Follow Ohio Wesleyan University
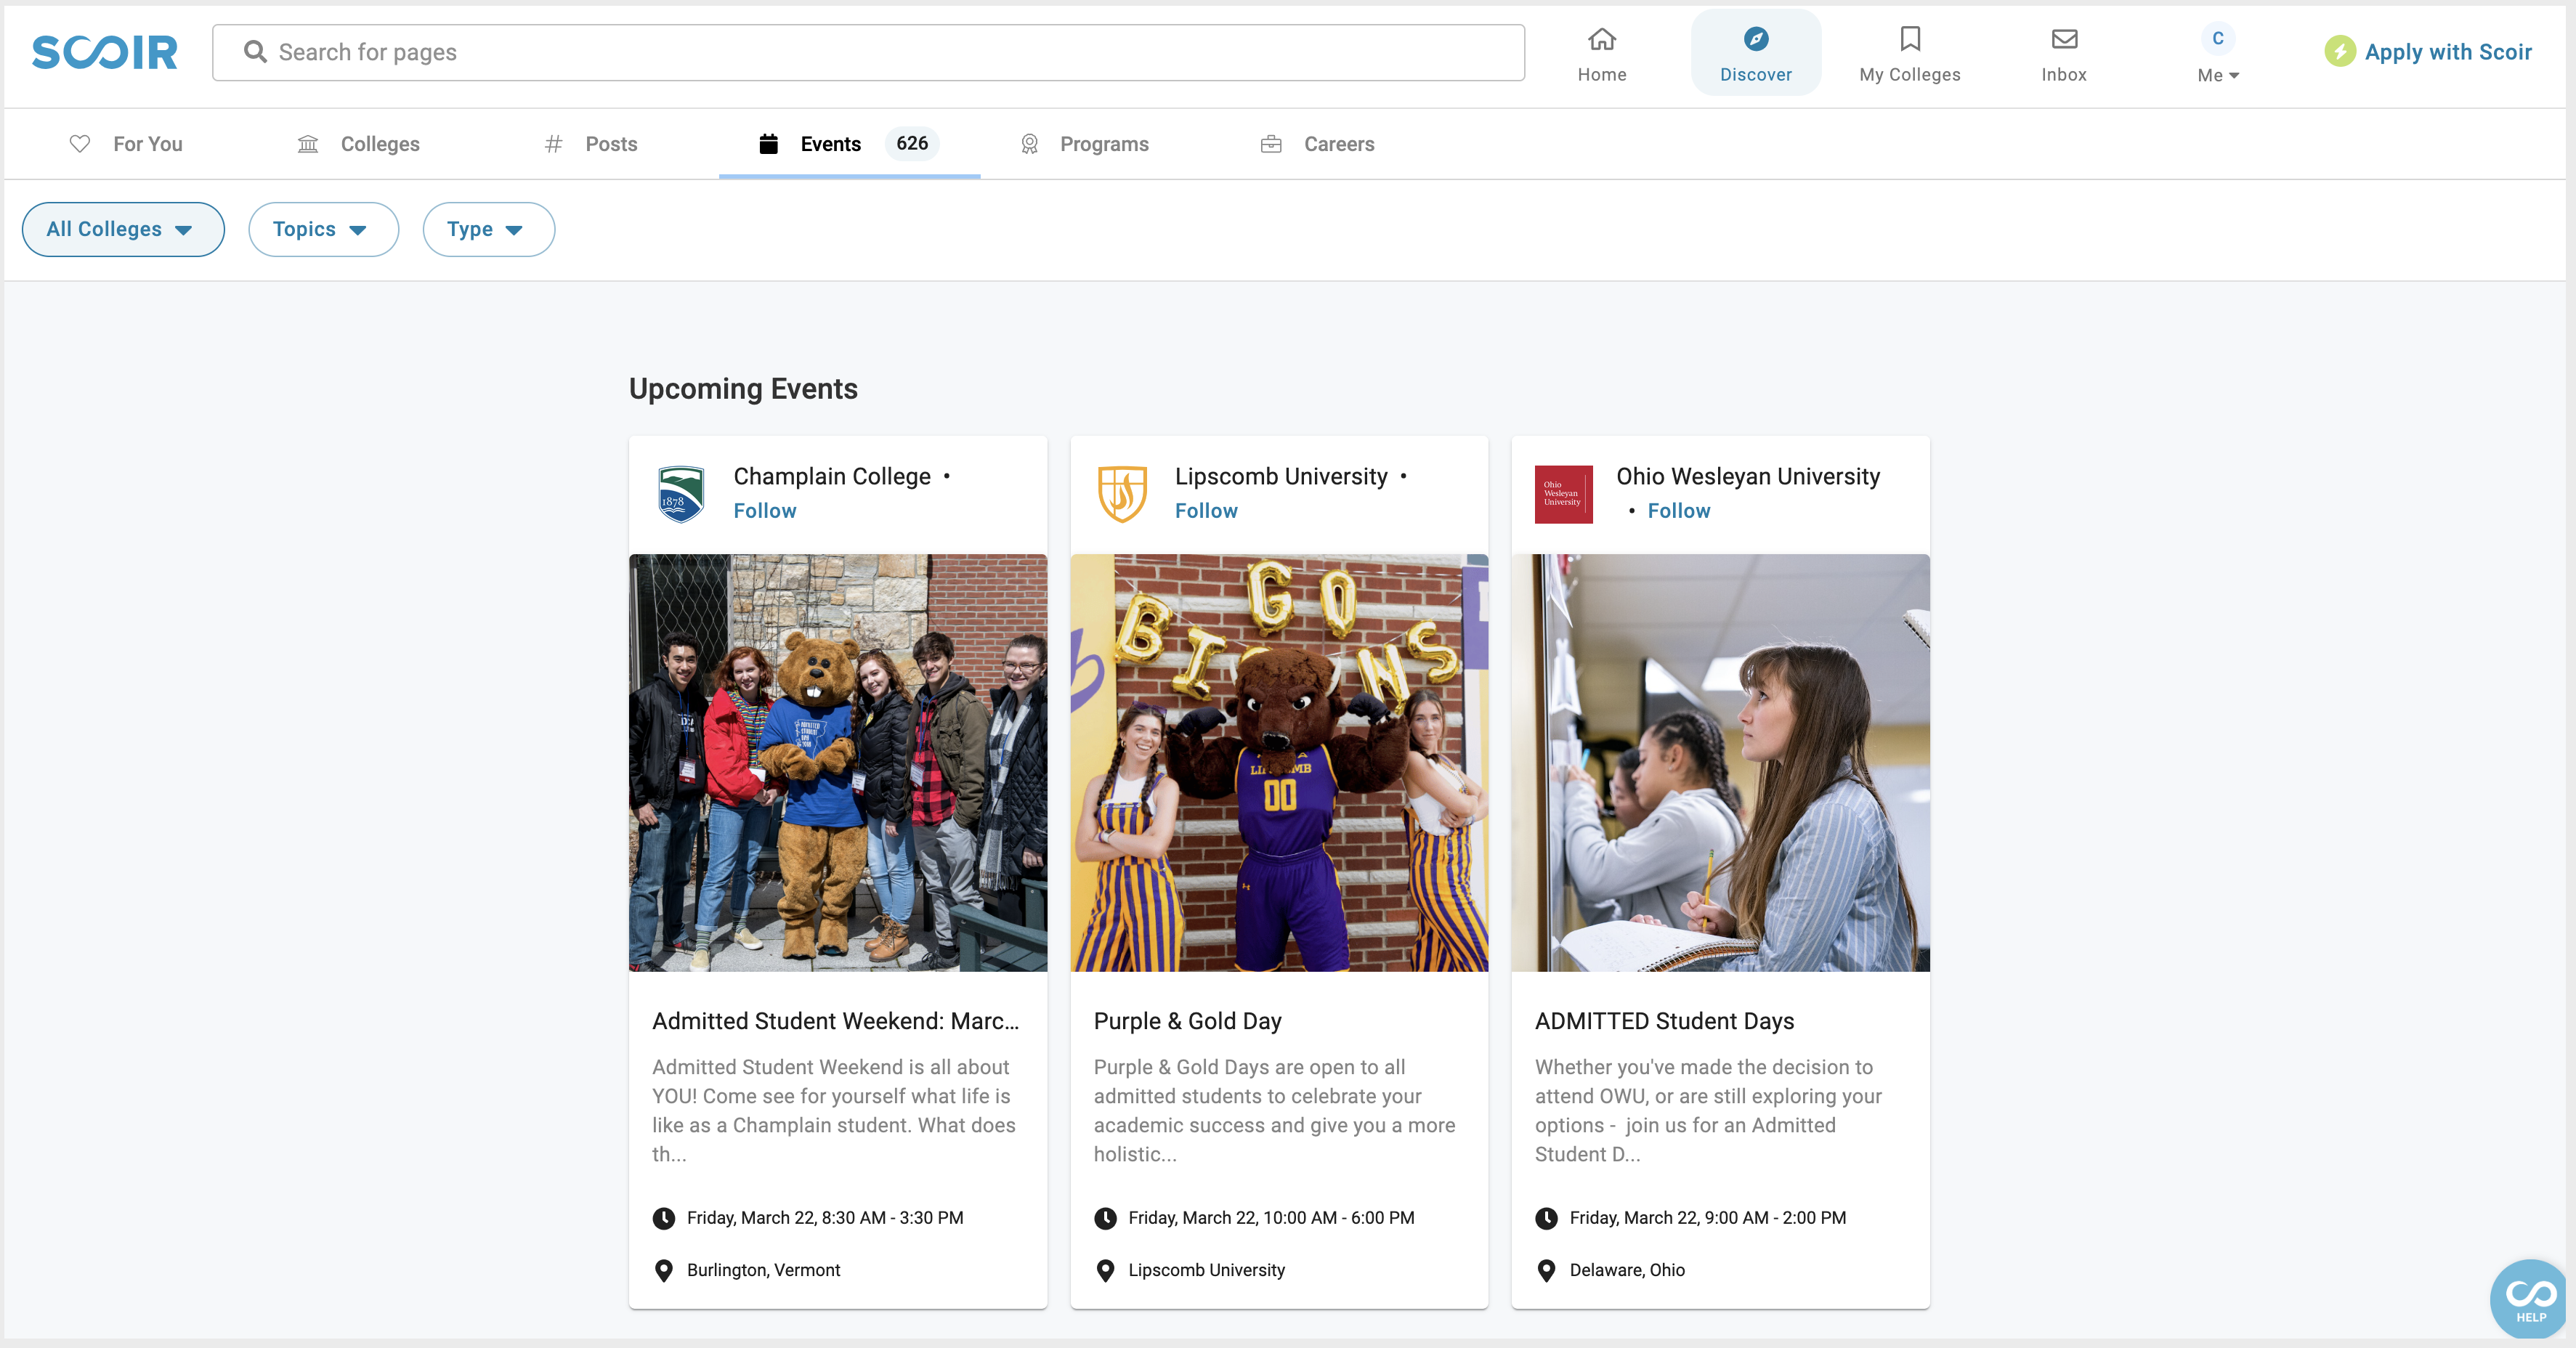The image size is (2576, 1348). (x=1679, y=511)
